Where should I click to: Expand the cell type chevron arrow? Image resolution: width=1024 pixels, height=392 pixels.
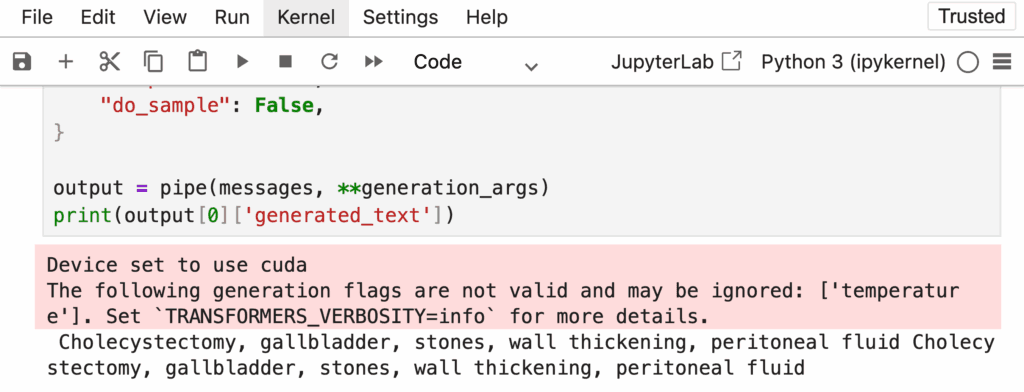(532, 66)
